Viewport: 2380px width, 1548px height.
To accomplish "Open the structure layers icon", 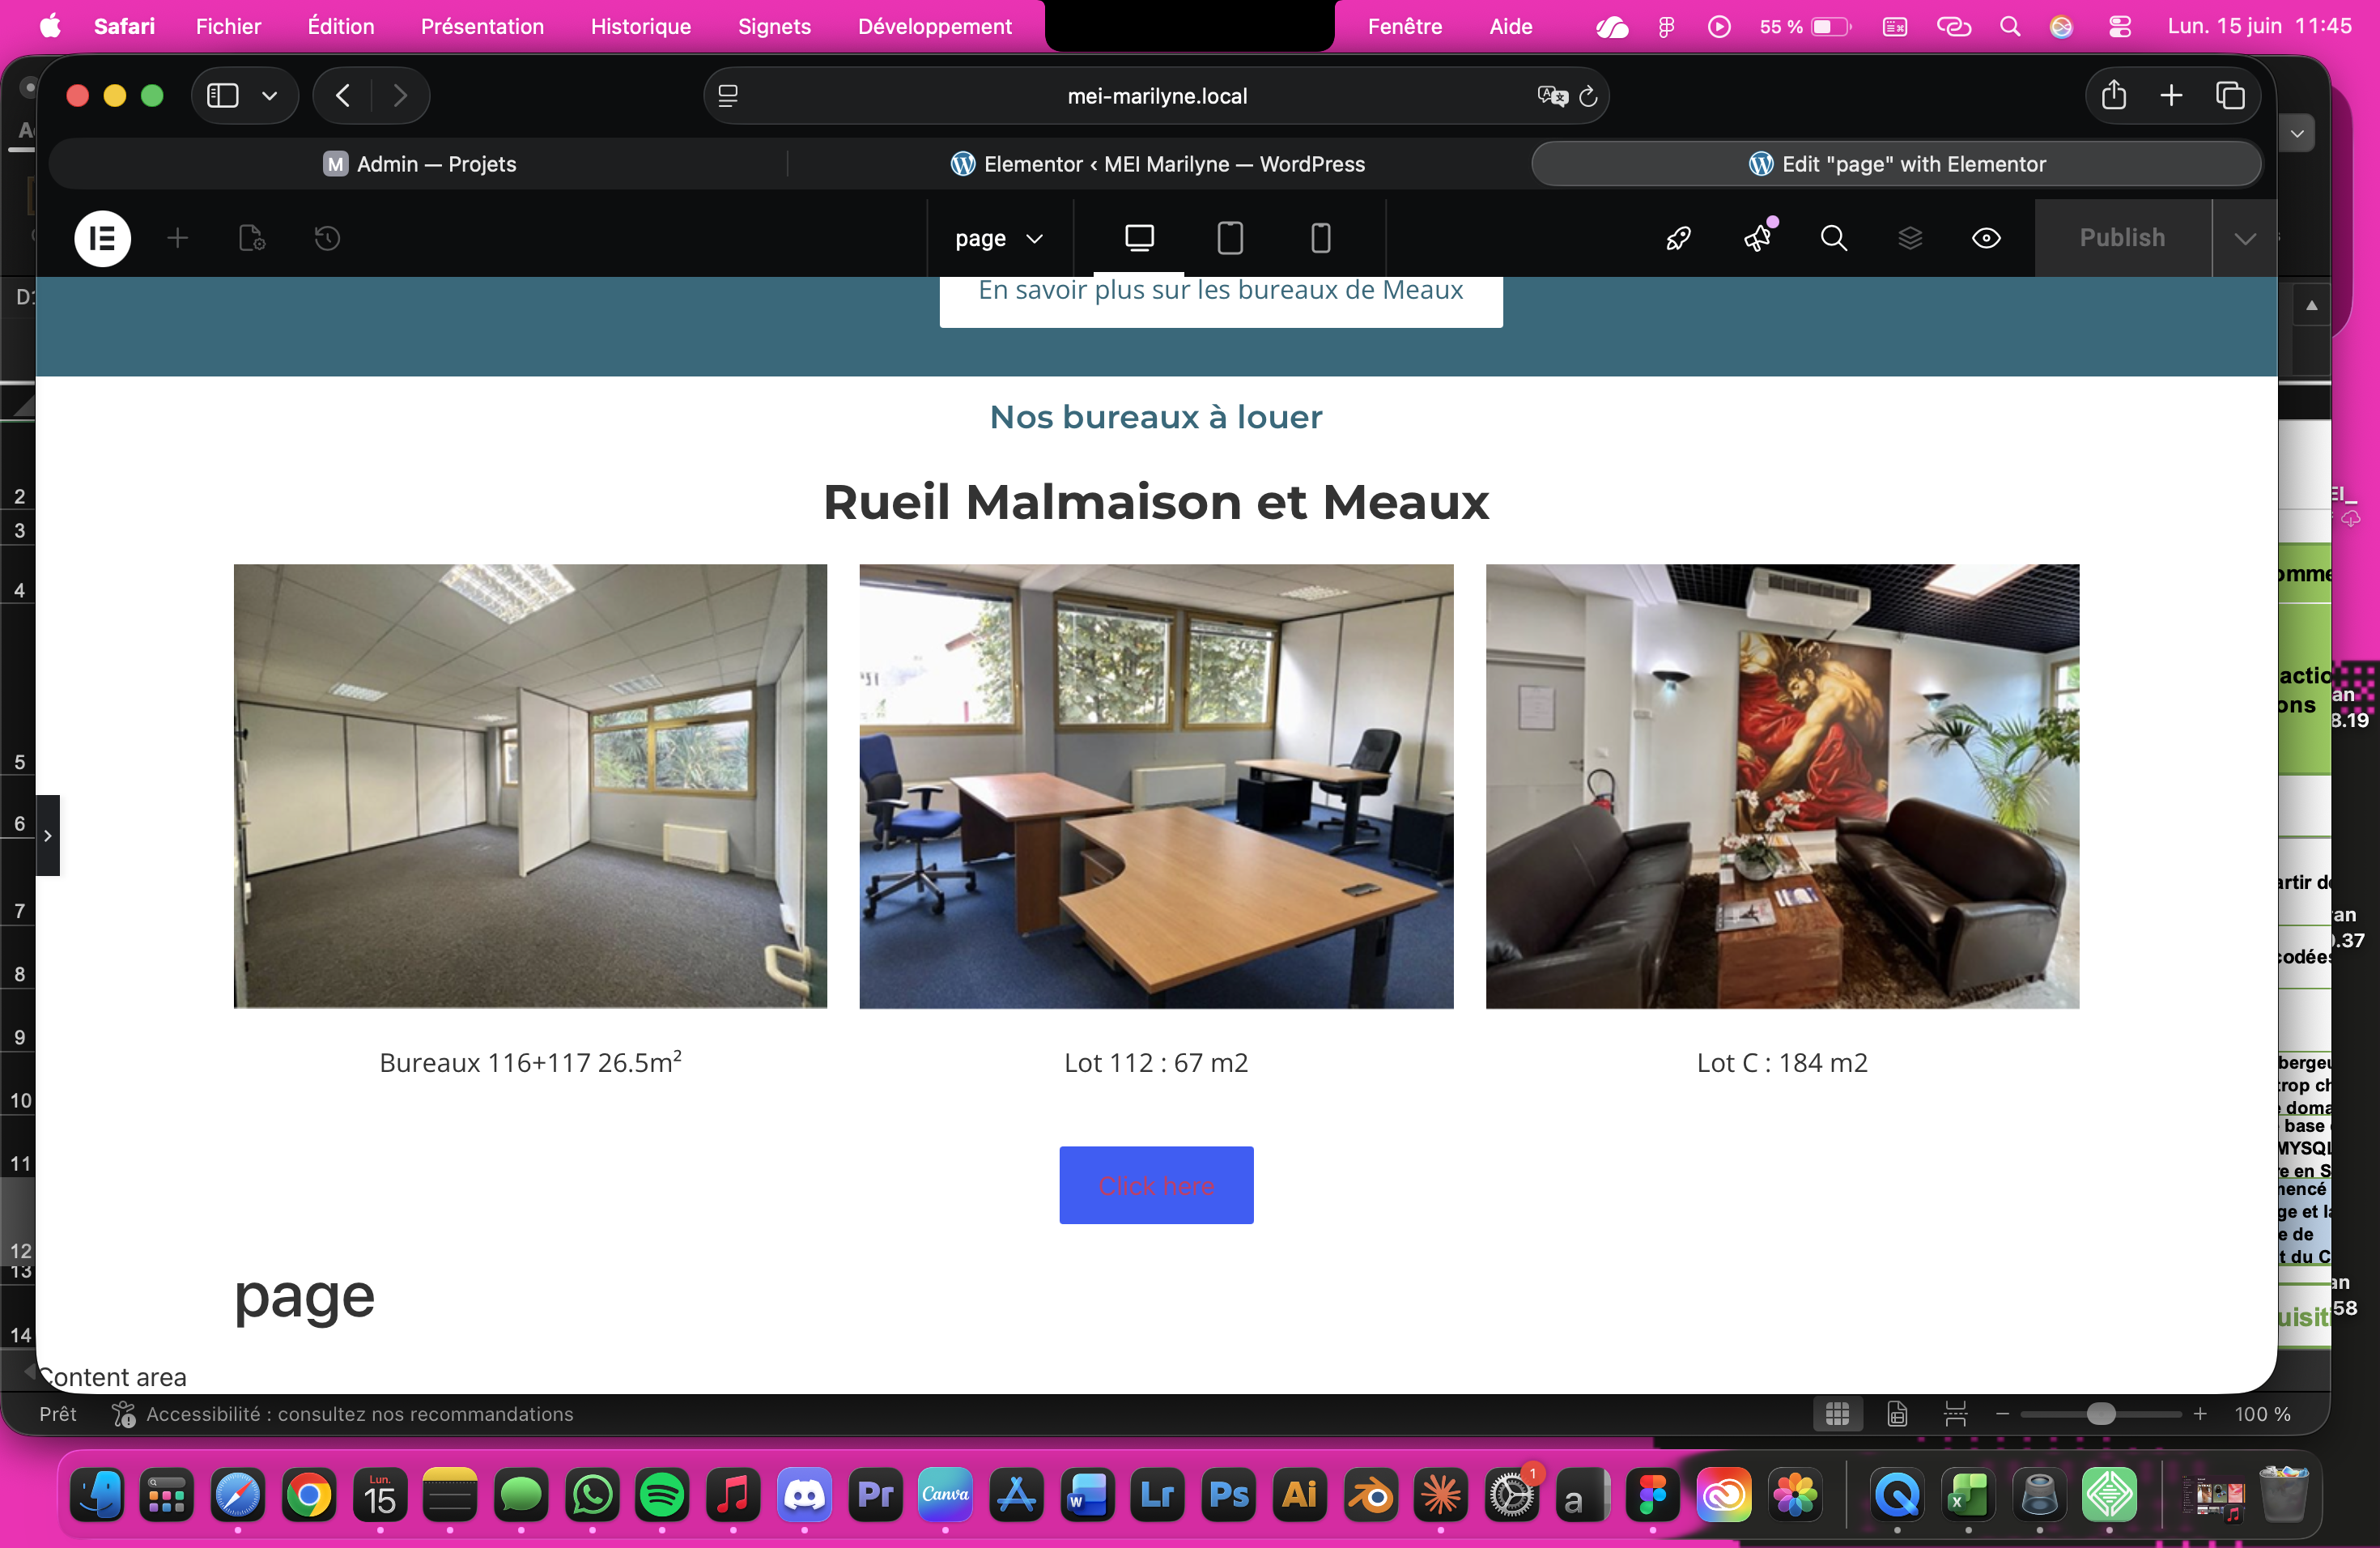I will tap(1910, 238).
